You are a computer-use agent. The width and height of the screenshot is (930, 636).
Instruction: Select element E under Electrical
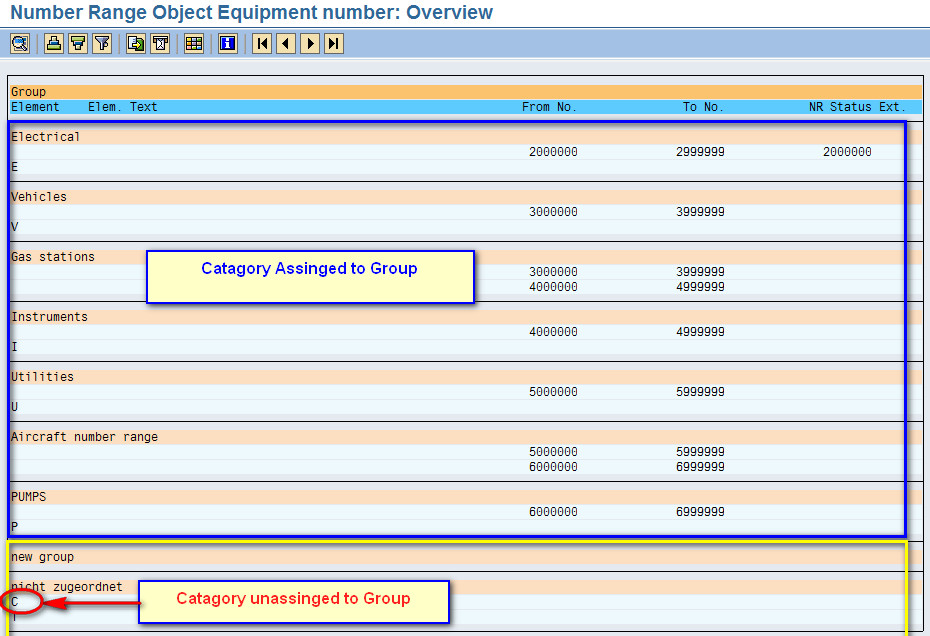coord(14,166)
